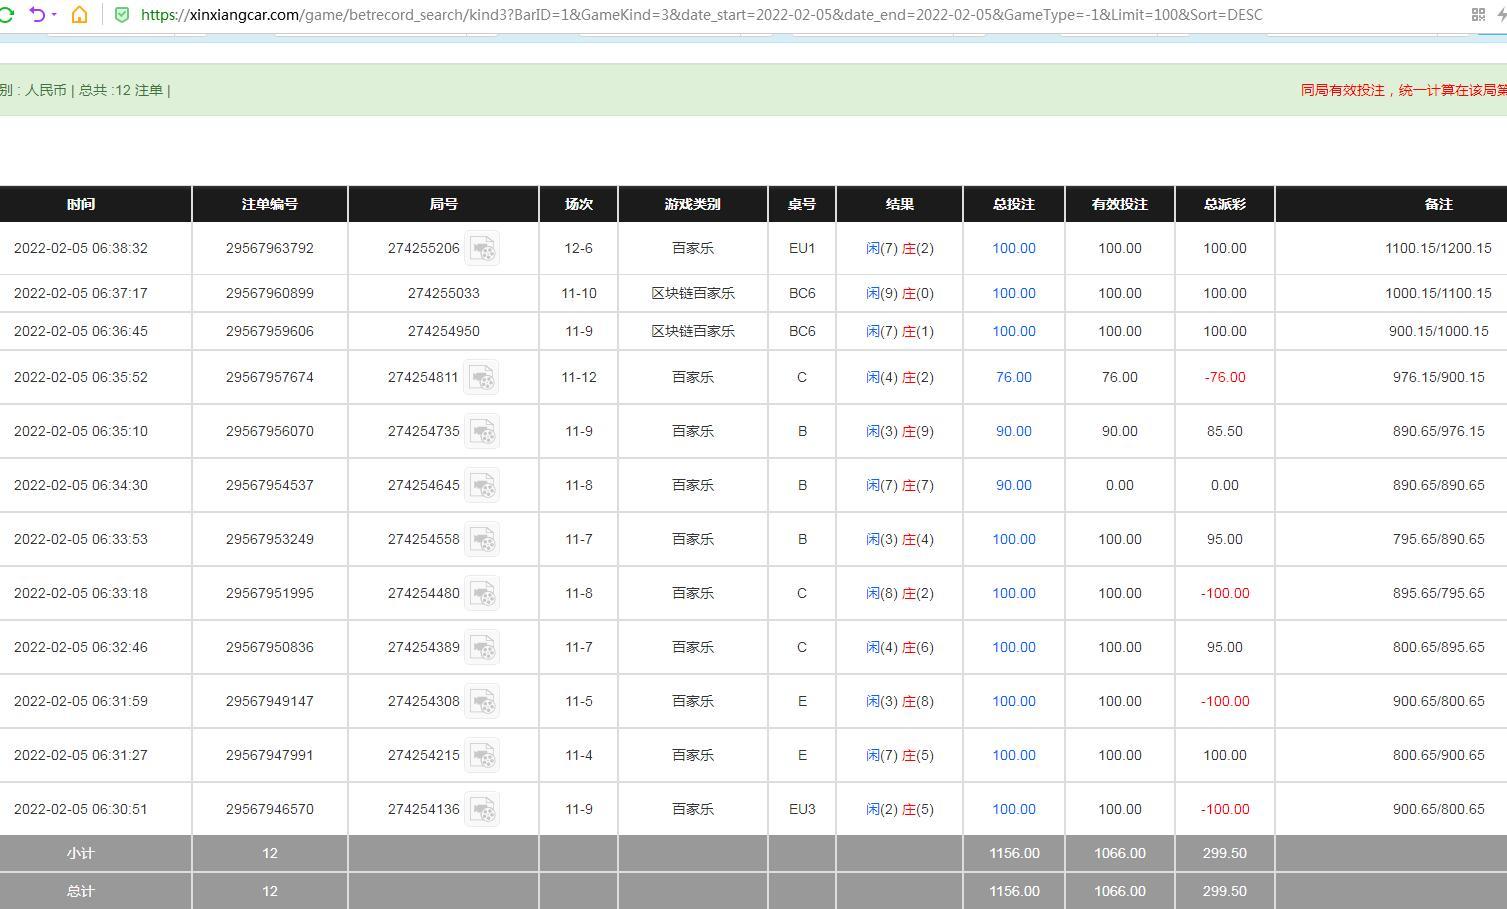Click the 总派彩 column header
This screenshot has height=909, width=1507.
(x=1224, y=204)
